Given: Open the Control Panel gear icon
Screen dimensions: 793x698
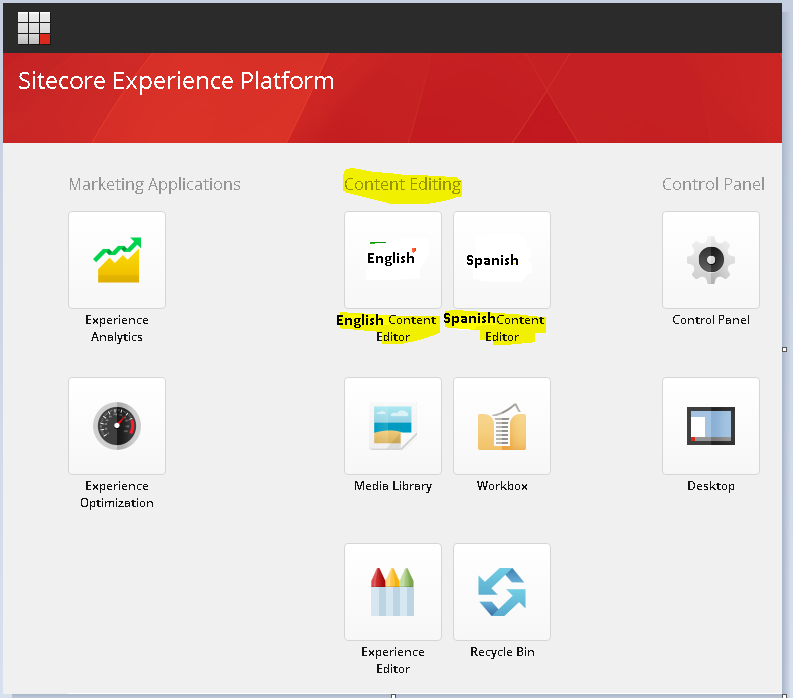Looking at the screenshot, I should [x=711, y=260].
